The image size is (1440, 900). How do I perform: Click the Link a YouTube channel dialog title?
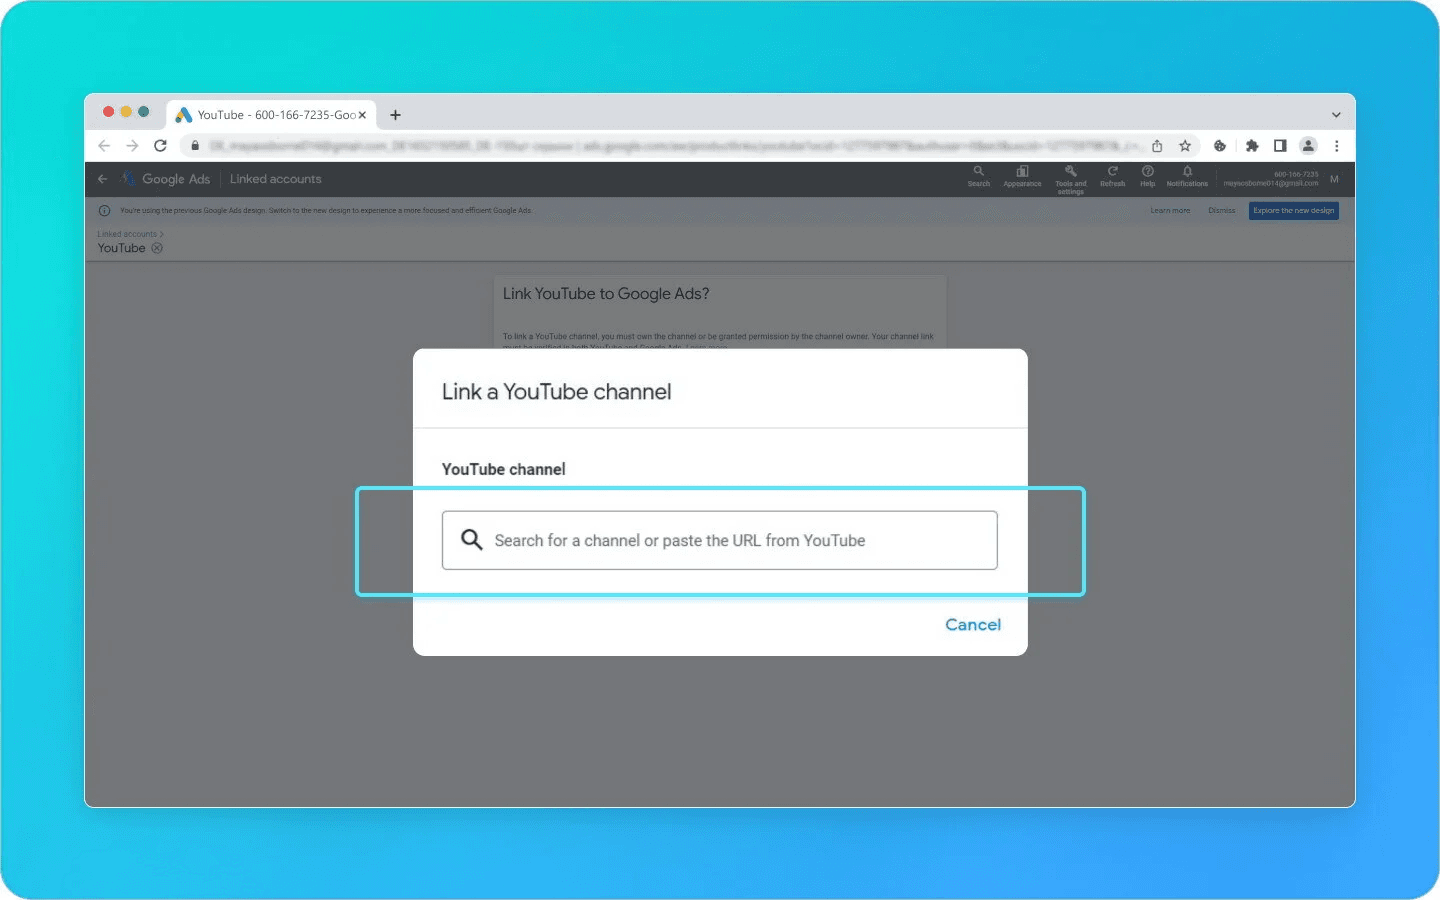click(x=557, y=392)
